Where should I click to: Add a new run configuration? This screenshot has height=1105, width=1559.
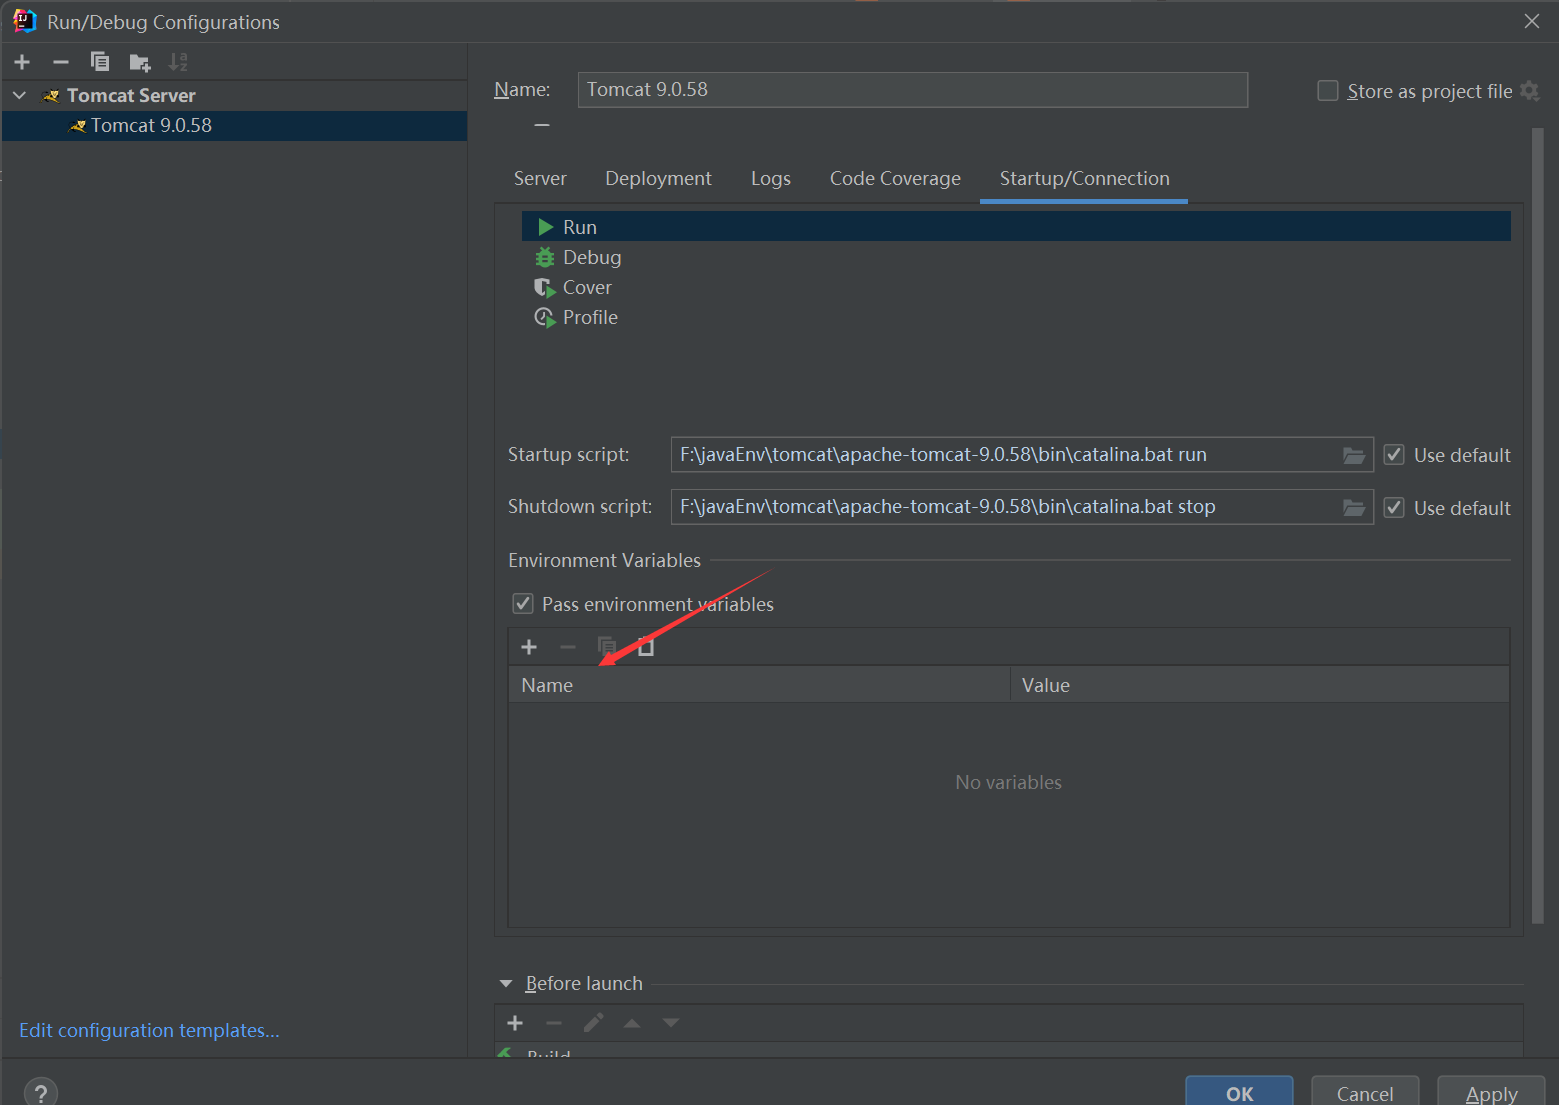22,62
